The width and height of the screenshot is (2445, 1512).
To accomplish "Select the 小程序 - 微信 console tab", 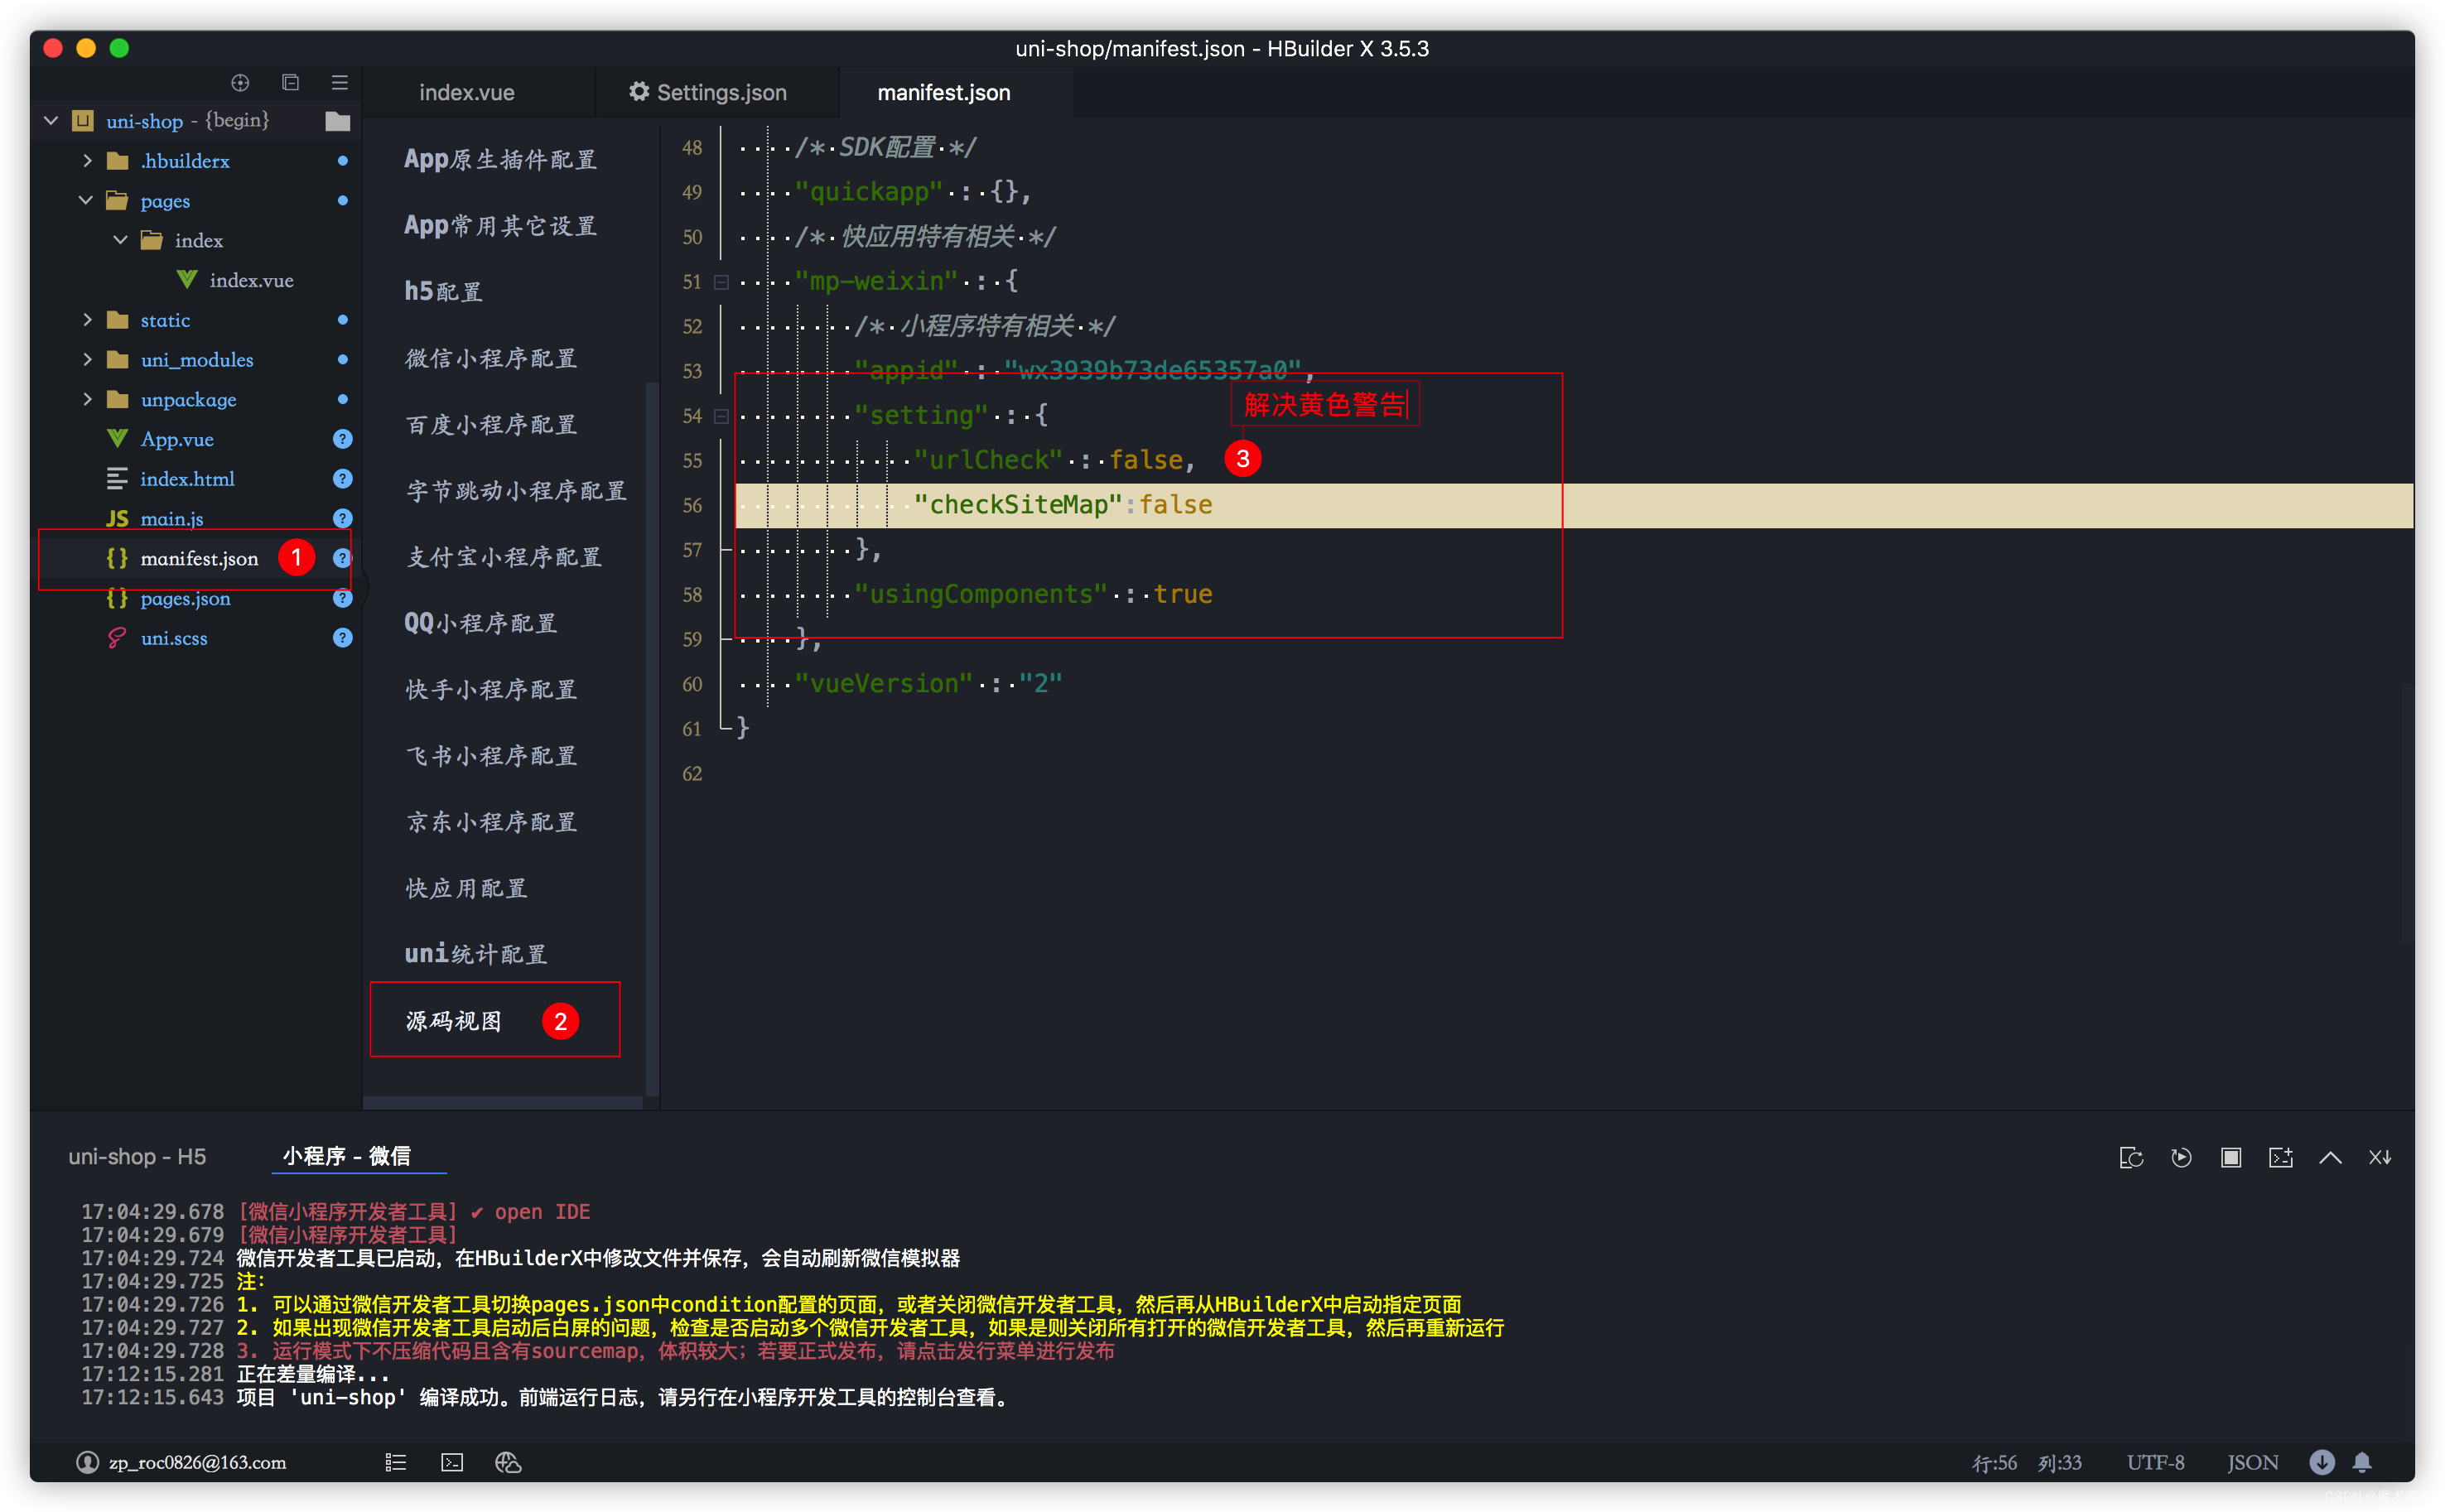I will [x=346, y=1156].
